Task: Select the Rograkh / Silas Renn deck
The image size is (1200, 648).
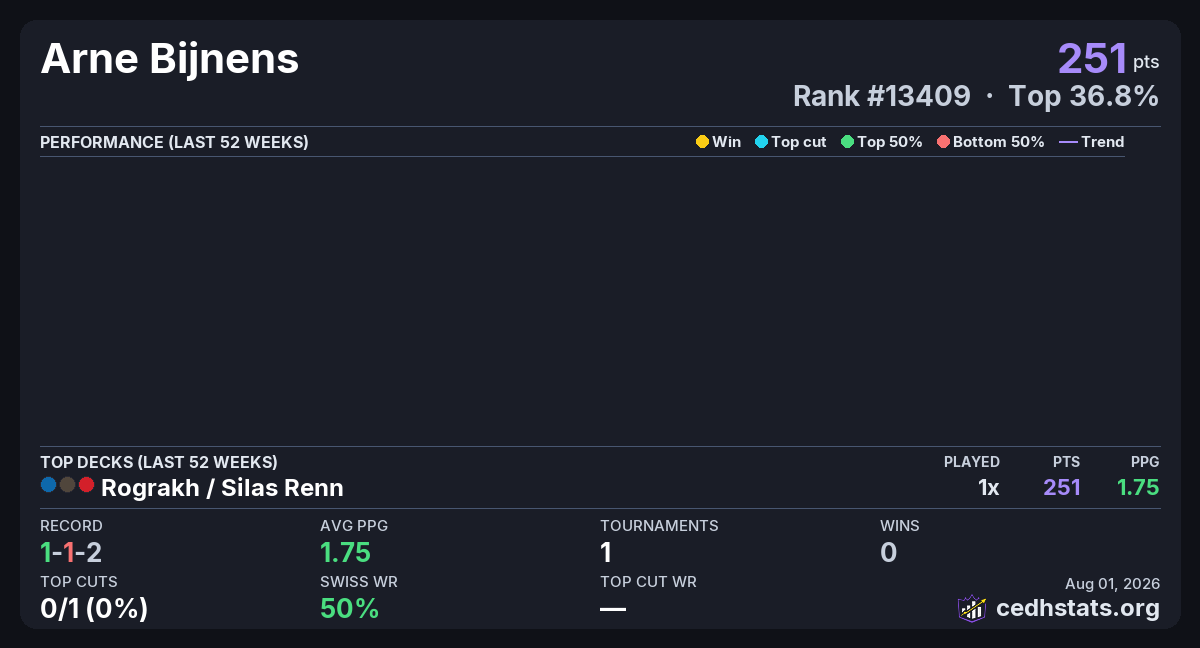Action: point(222,488)
